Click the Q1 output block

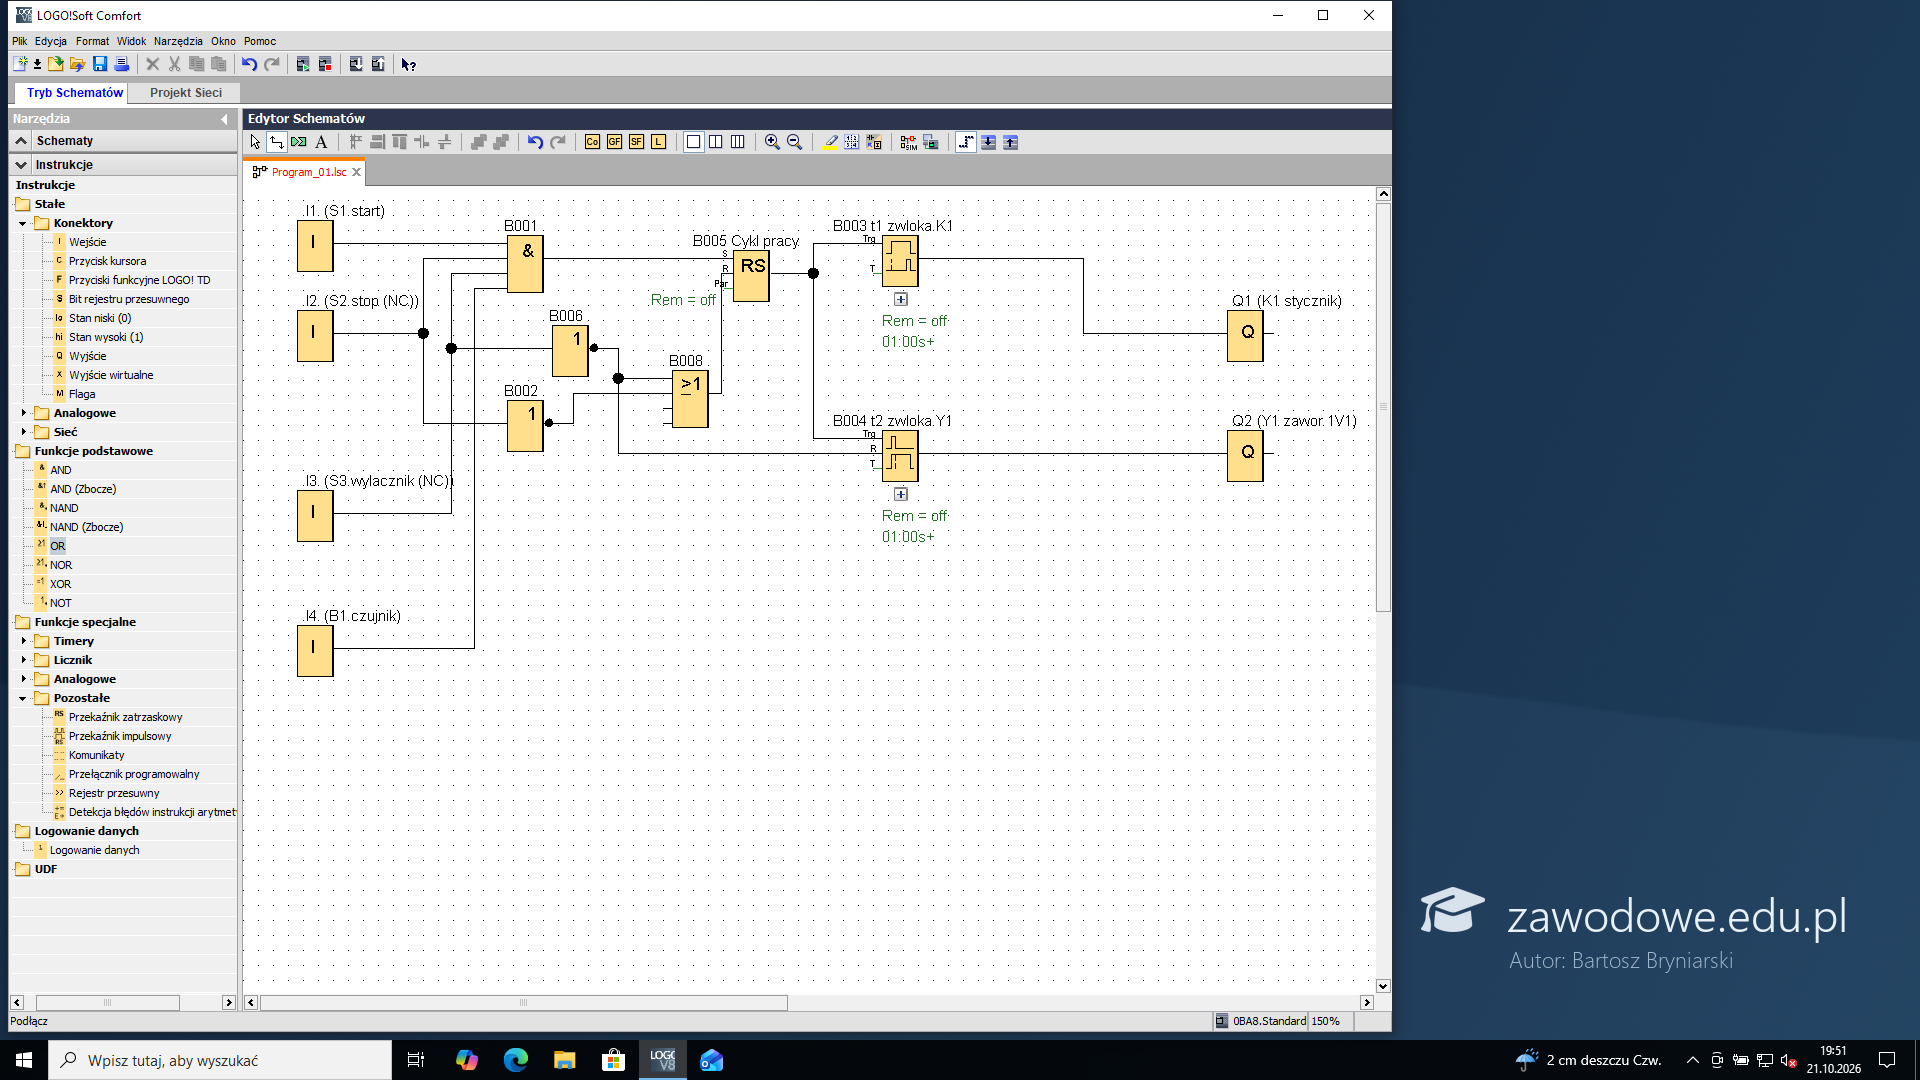tap(1245, 335)
